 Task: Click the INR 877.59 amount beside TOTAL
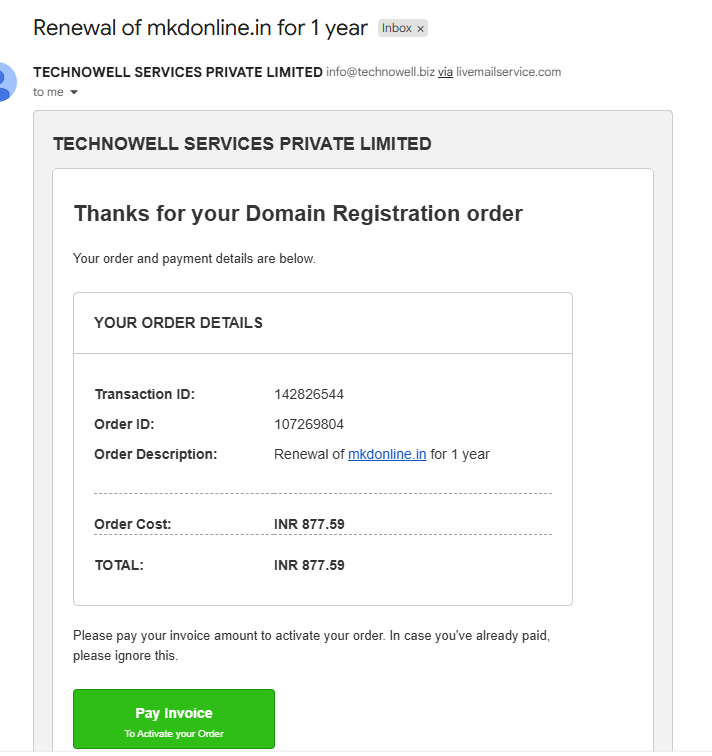[309, 566]
